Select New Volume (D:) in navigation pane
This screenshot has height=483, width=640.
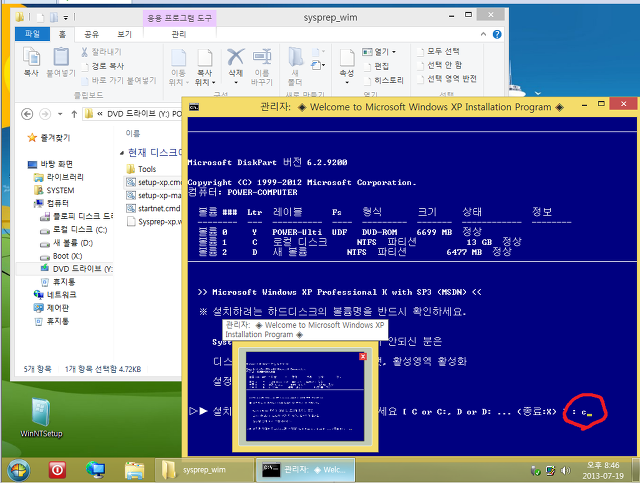click(67, 243)
